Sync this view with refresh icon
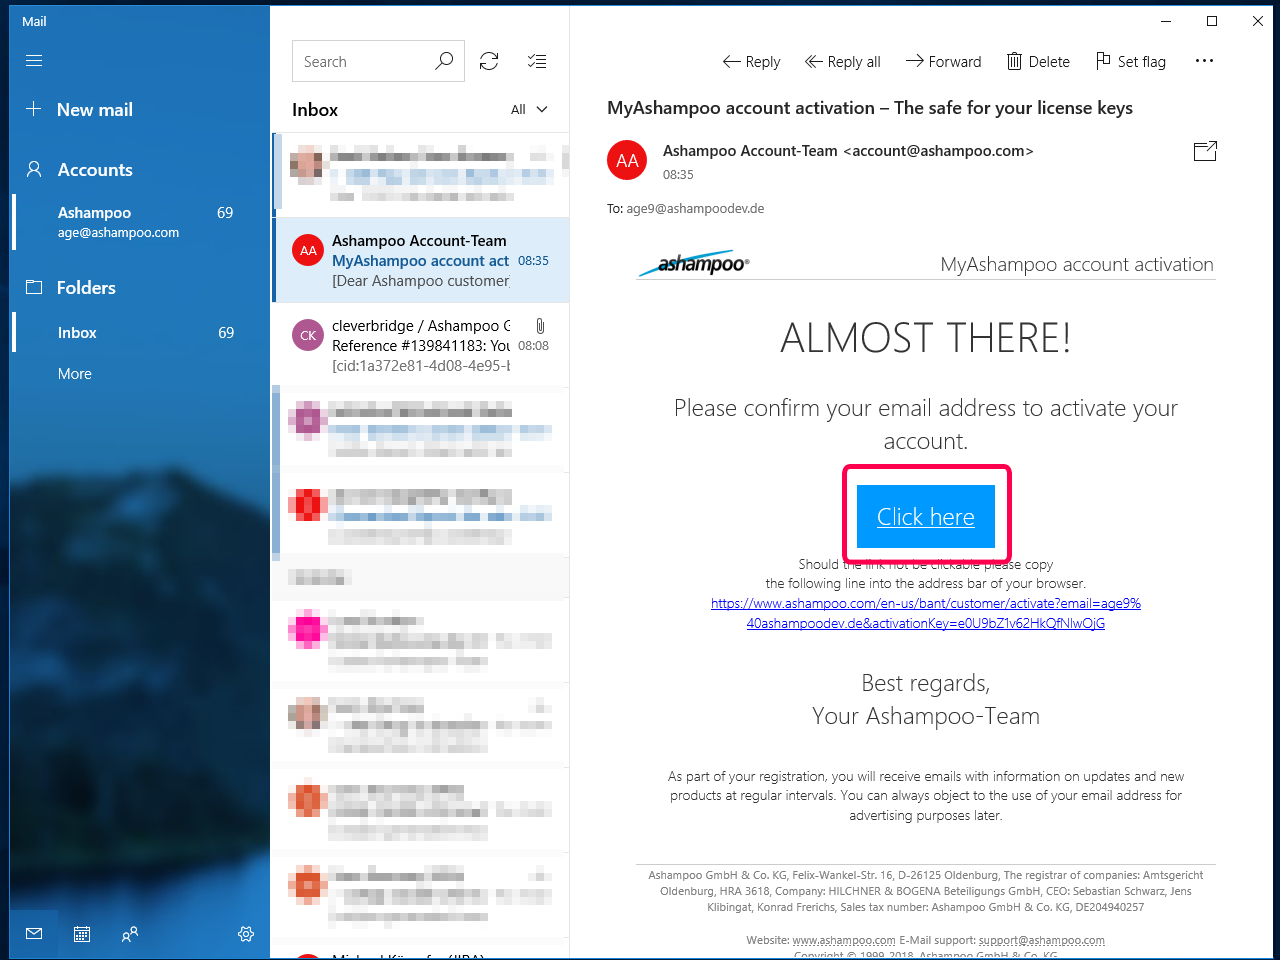This screenshot has height=960, width=1280. (x=489, y=61)
